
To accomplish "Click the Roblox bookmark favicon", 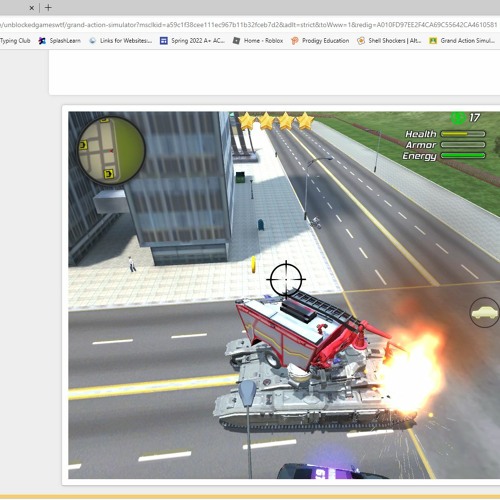I will tap(236, 41).
